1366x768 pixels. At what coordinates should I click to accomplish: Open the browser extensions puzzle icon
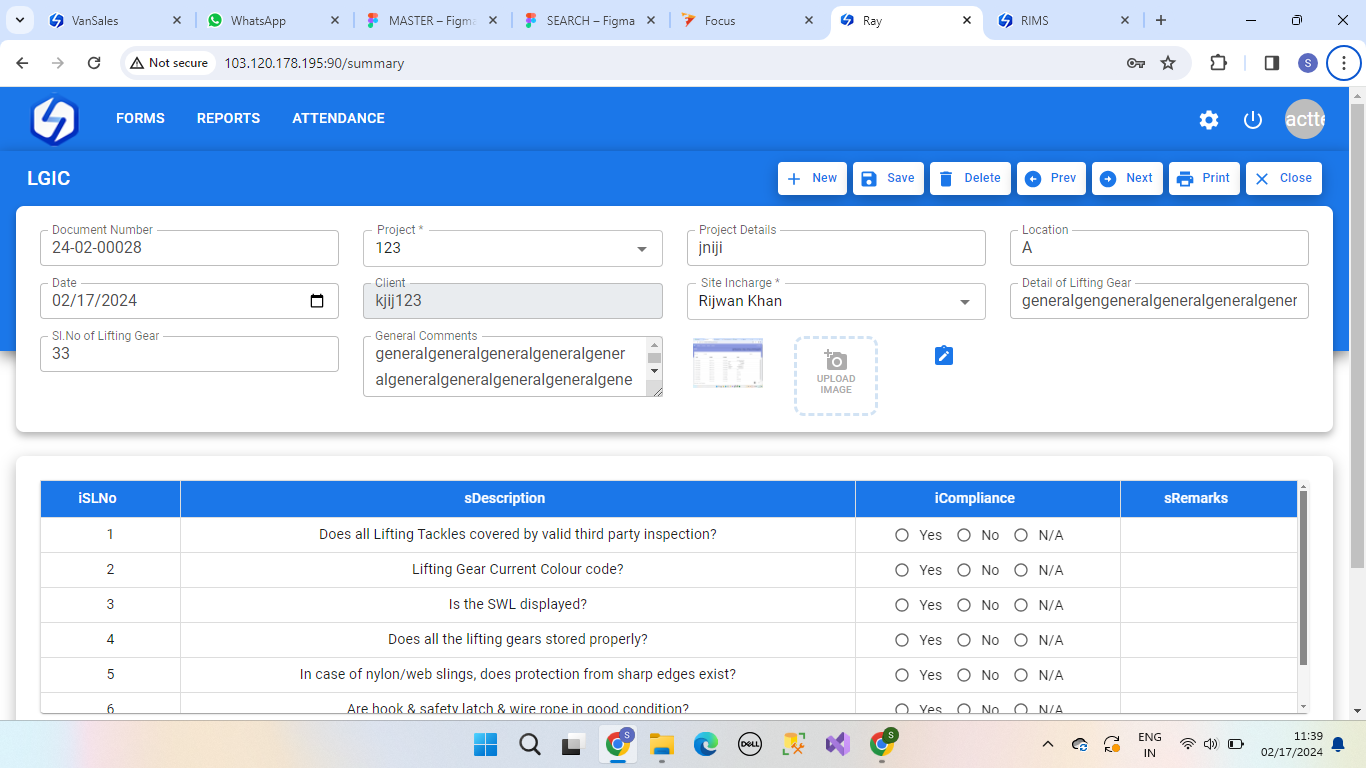1218,63
